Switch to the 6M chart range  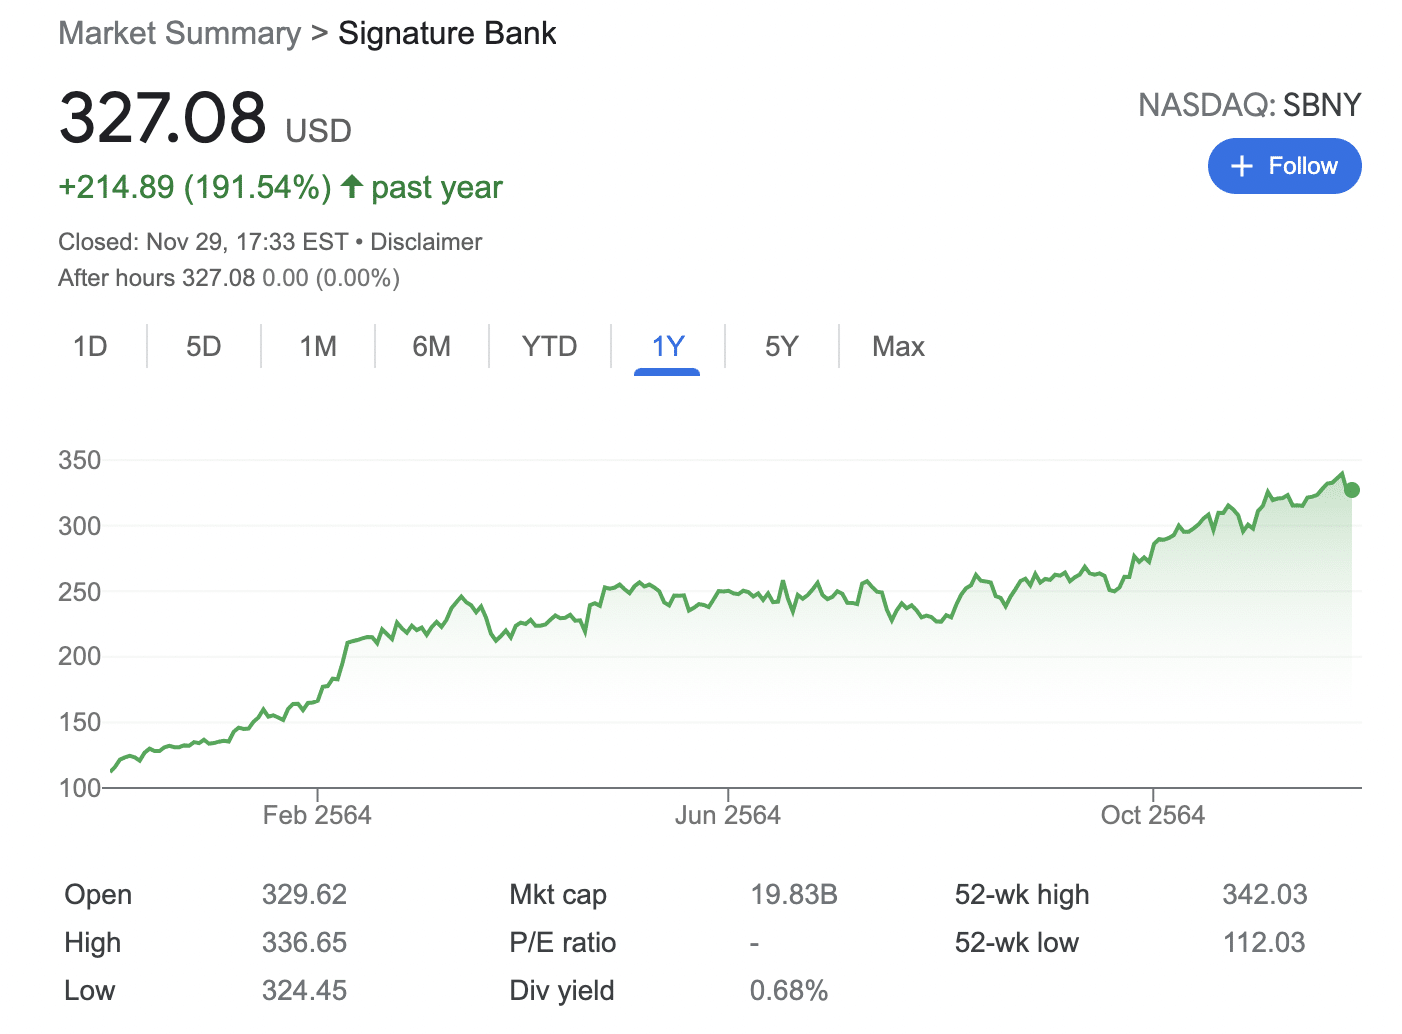432,346
